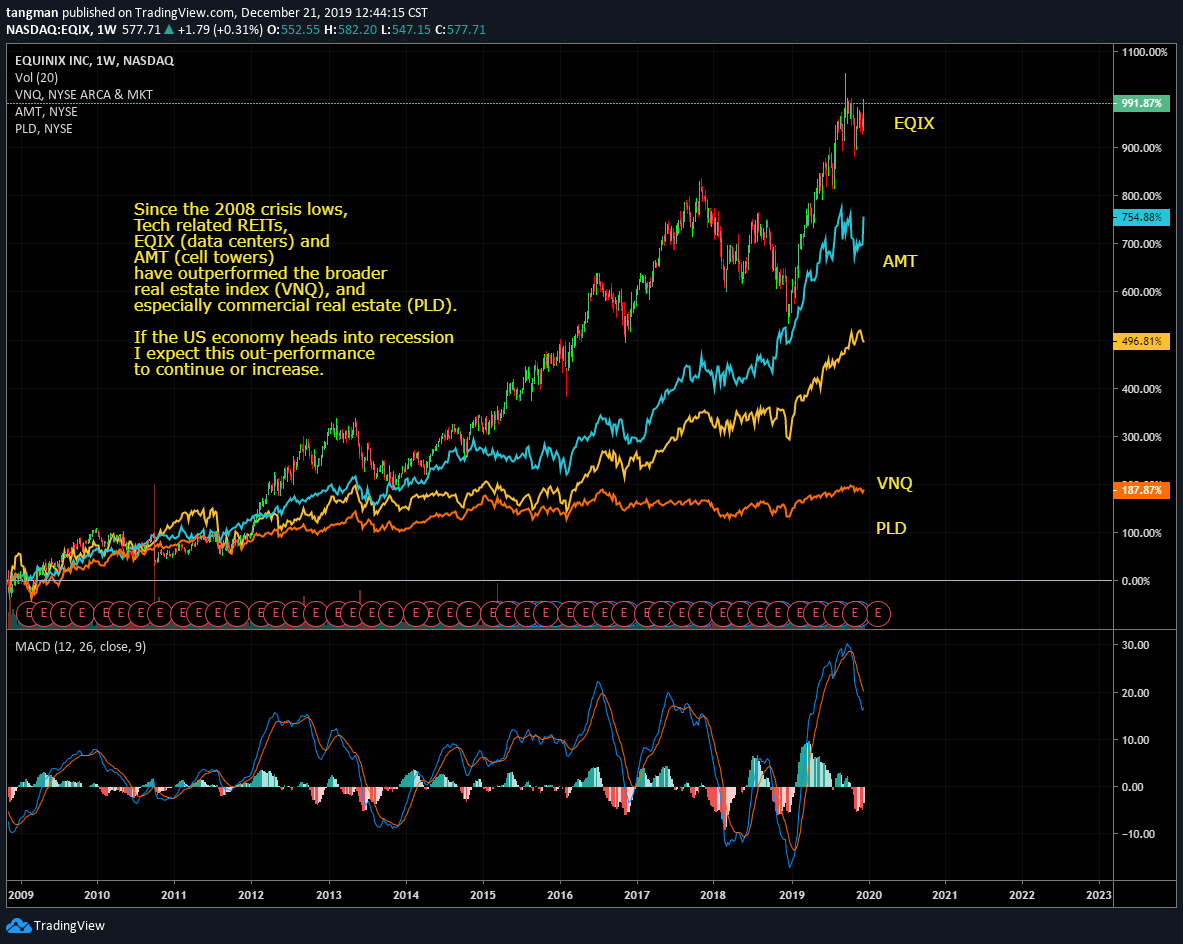The height and width of the screenshot is (944, 1183).
Task: Click the 1100.00% price axis label
Action: [x=1145, y=52]
